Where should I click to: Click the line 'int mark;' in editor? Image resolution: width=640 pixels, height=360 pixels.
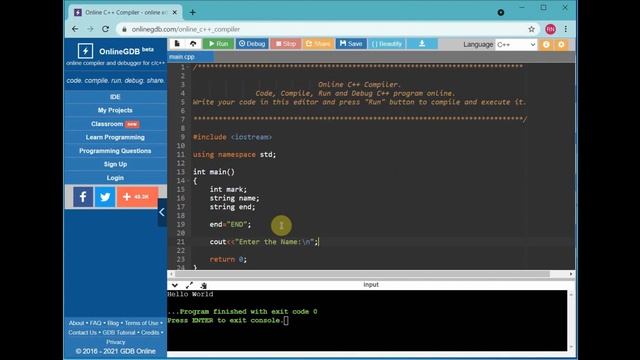coord(228,189)
